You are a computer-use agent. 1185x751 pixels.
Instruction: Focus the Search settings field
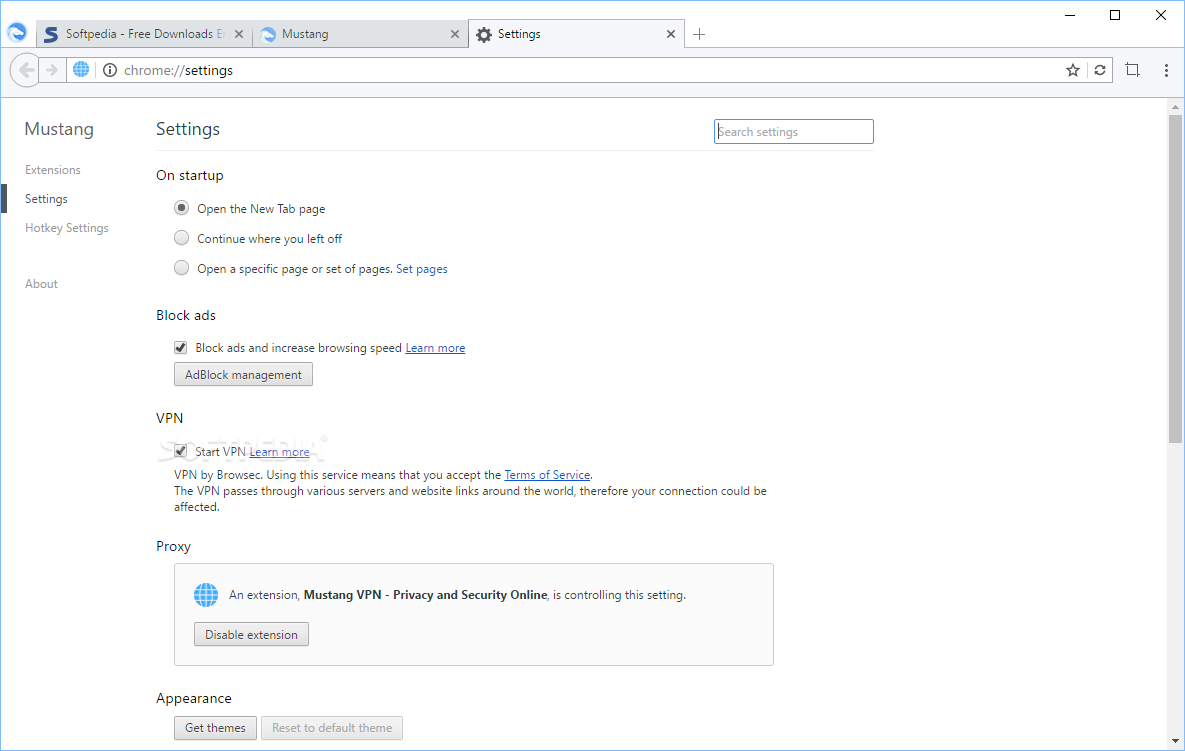(x=794, y=131)
